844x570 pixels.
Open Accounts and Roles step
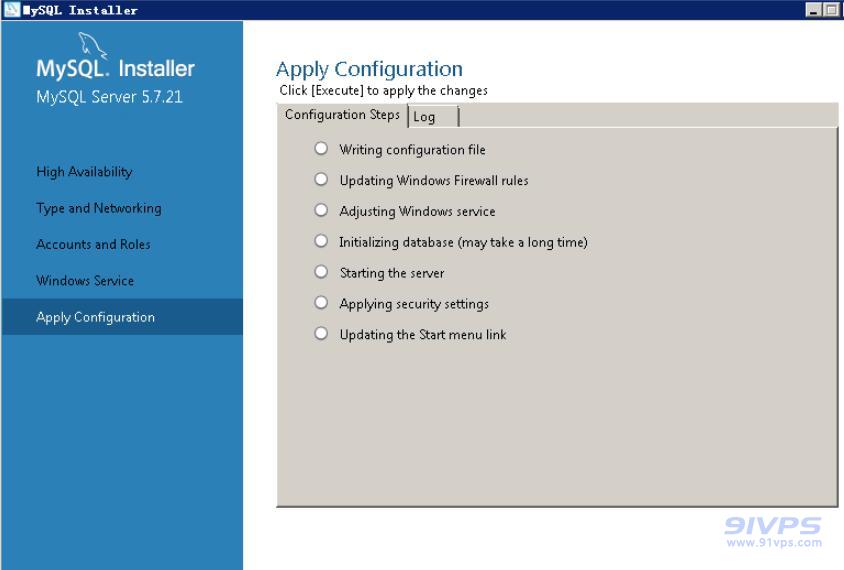[x=93, y=244]
